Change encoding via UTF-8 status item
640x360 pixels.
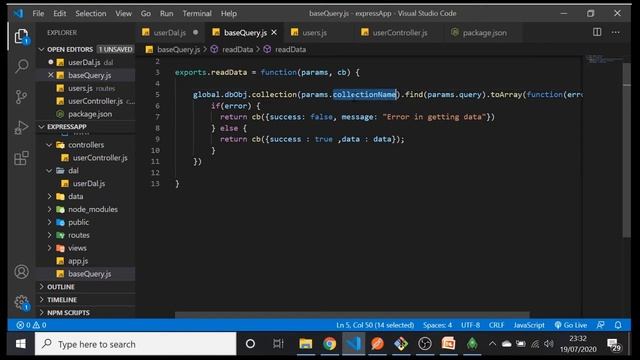470,325
